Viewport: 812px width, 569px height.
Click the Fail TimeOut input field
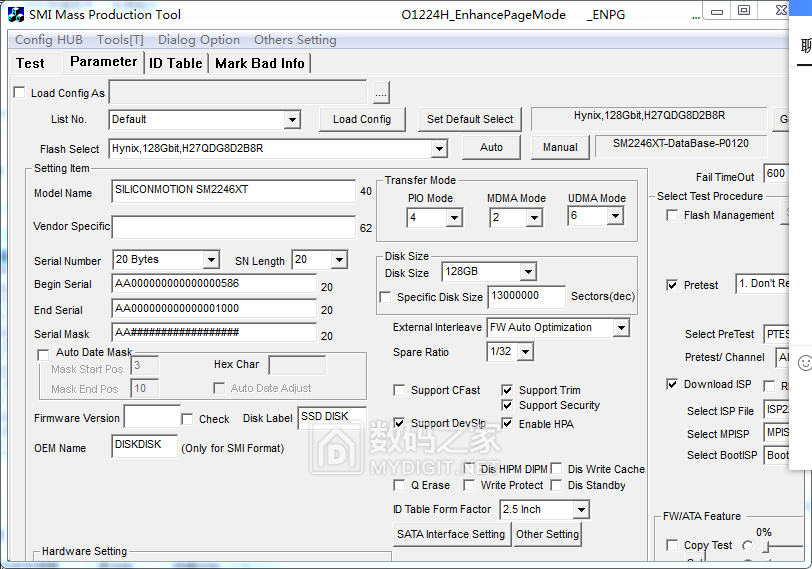pos(776,174)
